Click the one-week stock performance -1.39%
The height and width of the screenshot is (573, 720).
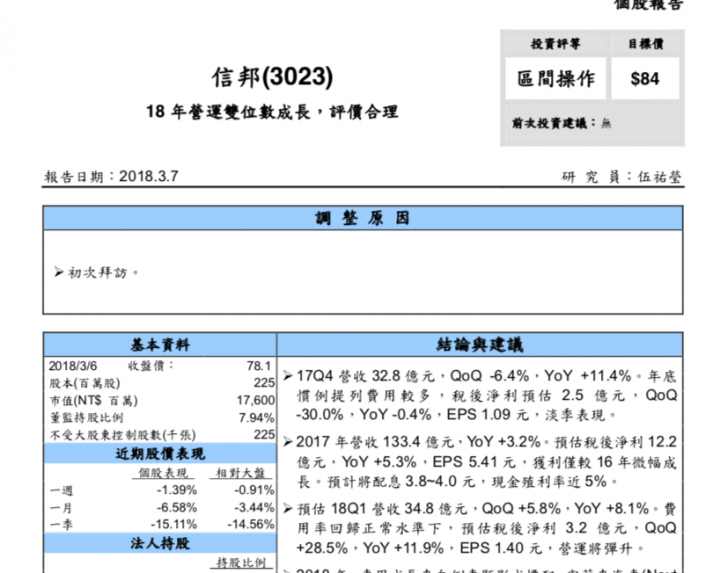[177, 490]
